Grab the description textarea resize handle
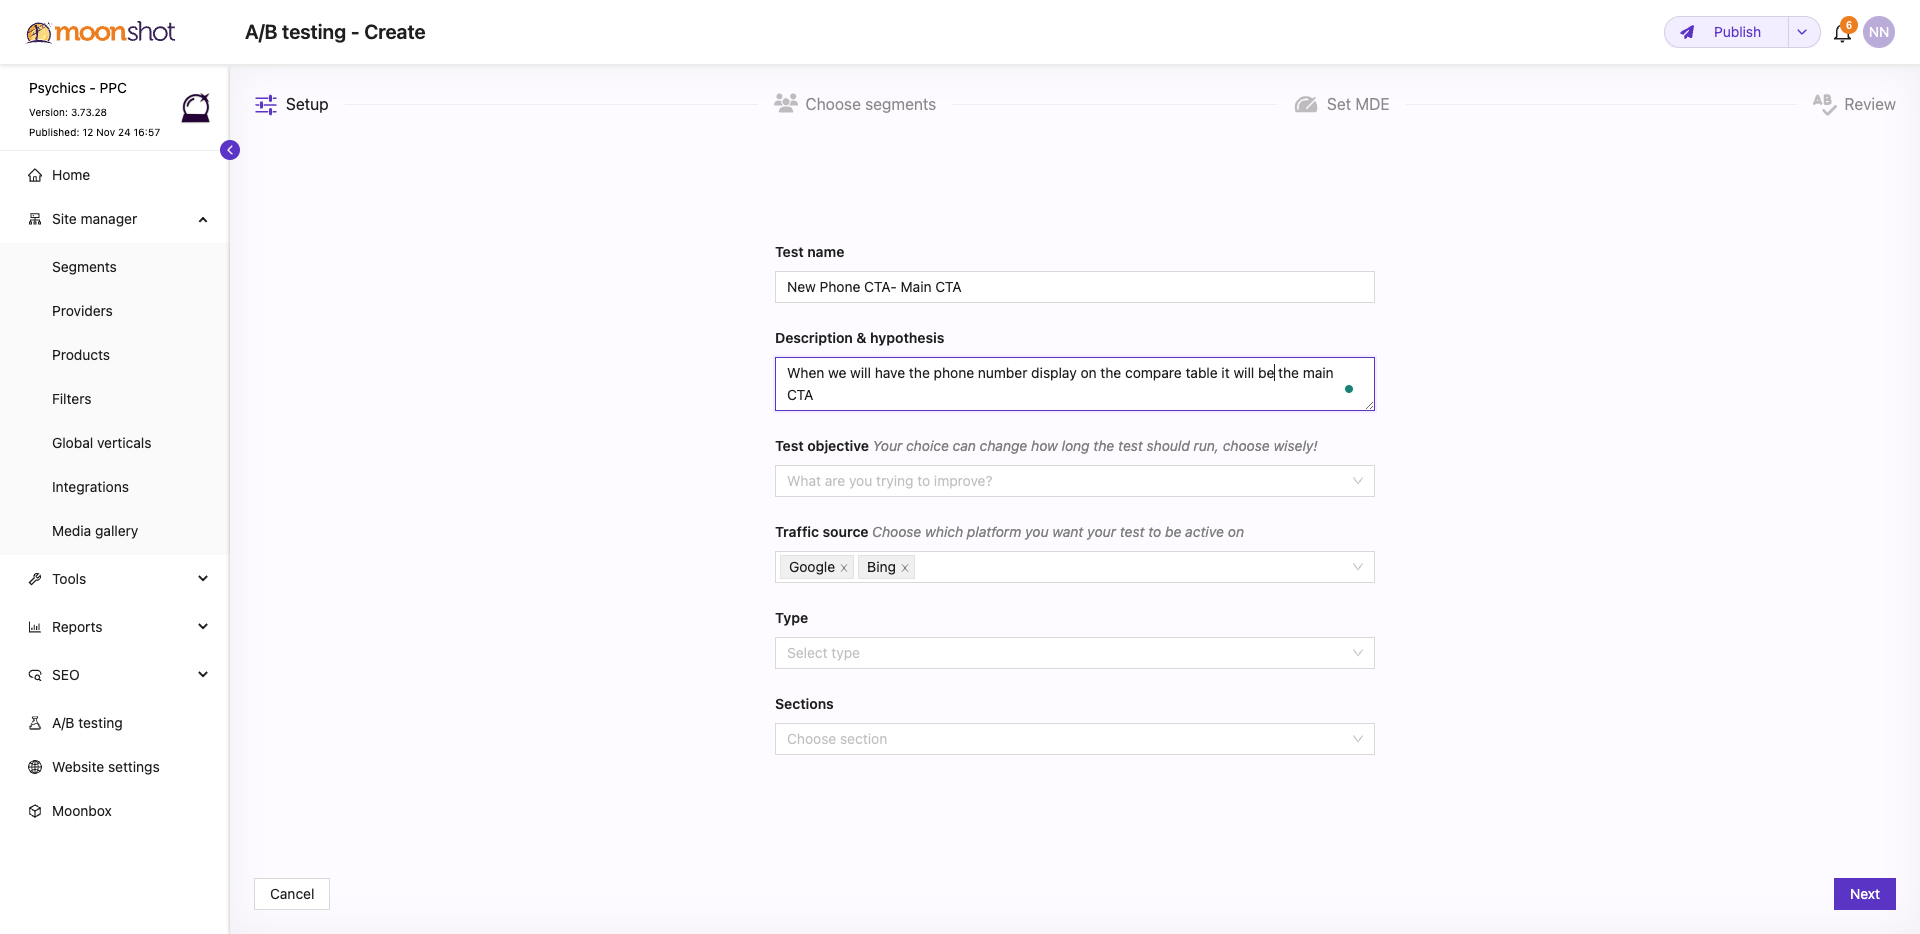Image resolution: width=1920 pixels, height=934 pixels. click(1369, 405)
